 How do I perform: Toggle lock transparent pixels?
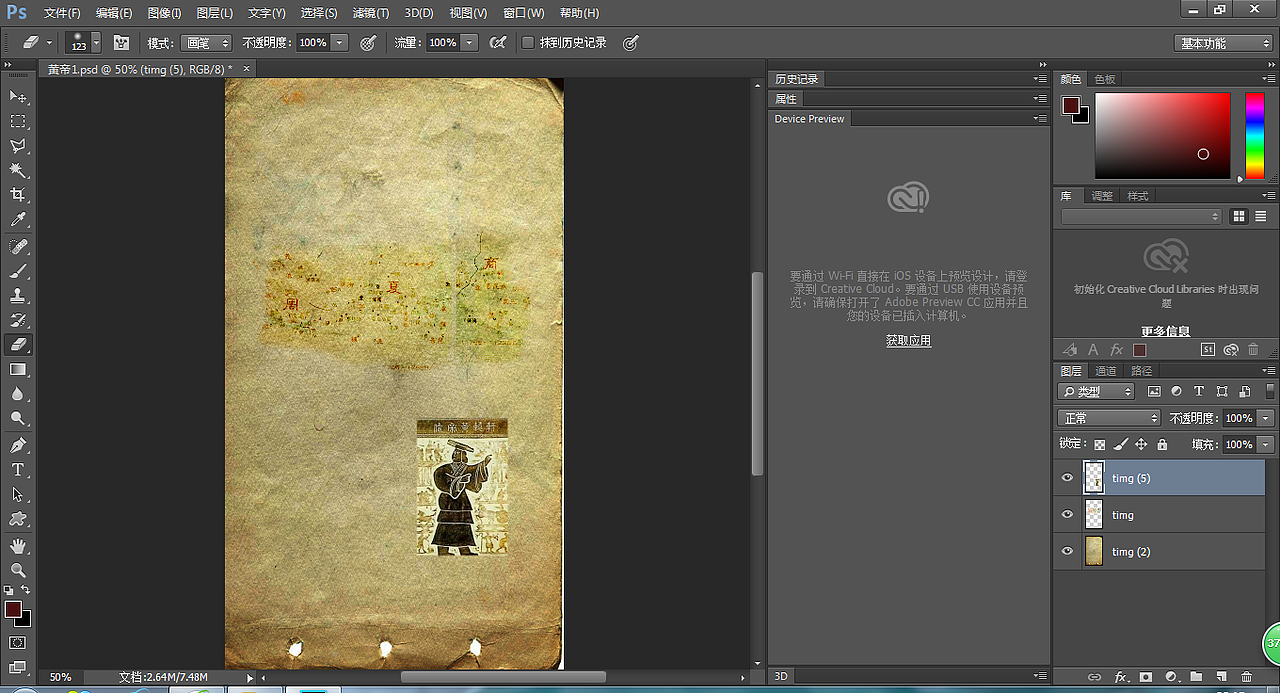click(1100, 444)
